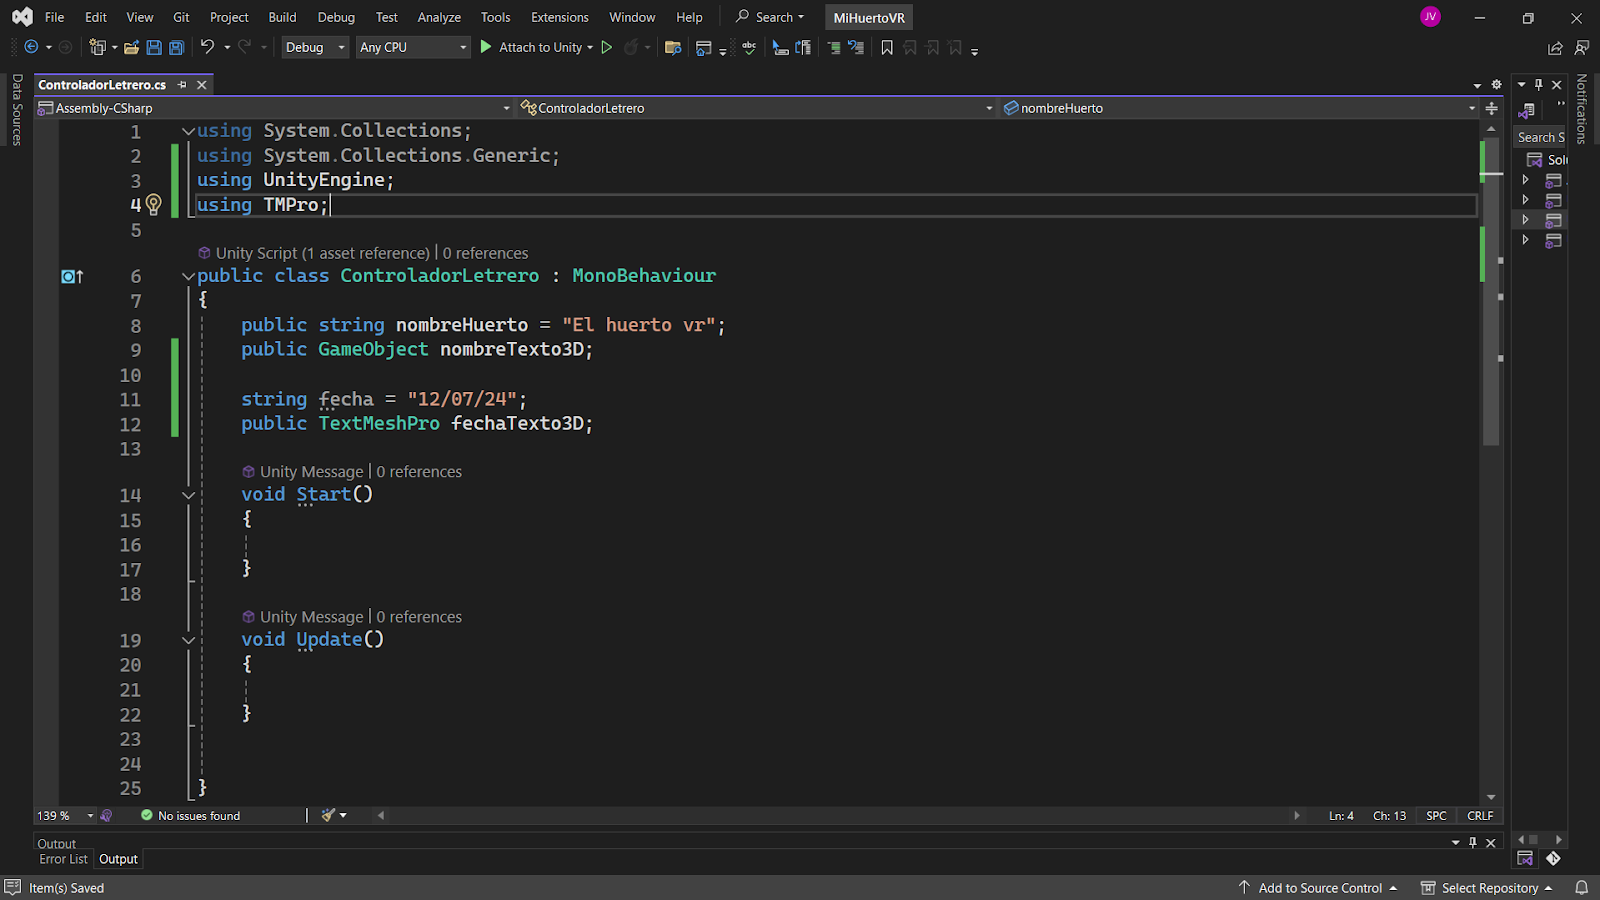The image size is (1600, 900).
Task: Collapse the ControladorLetrero class code block
Action: coord(188,276)
